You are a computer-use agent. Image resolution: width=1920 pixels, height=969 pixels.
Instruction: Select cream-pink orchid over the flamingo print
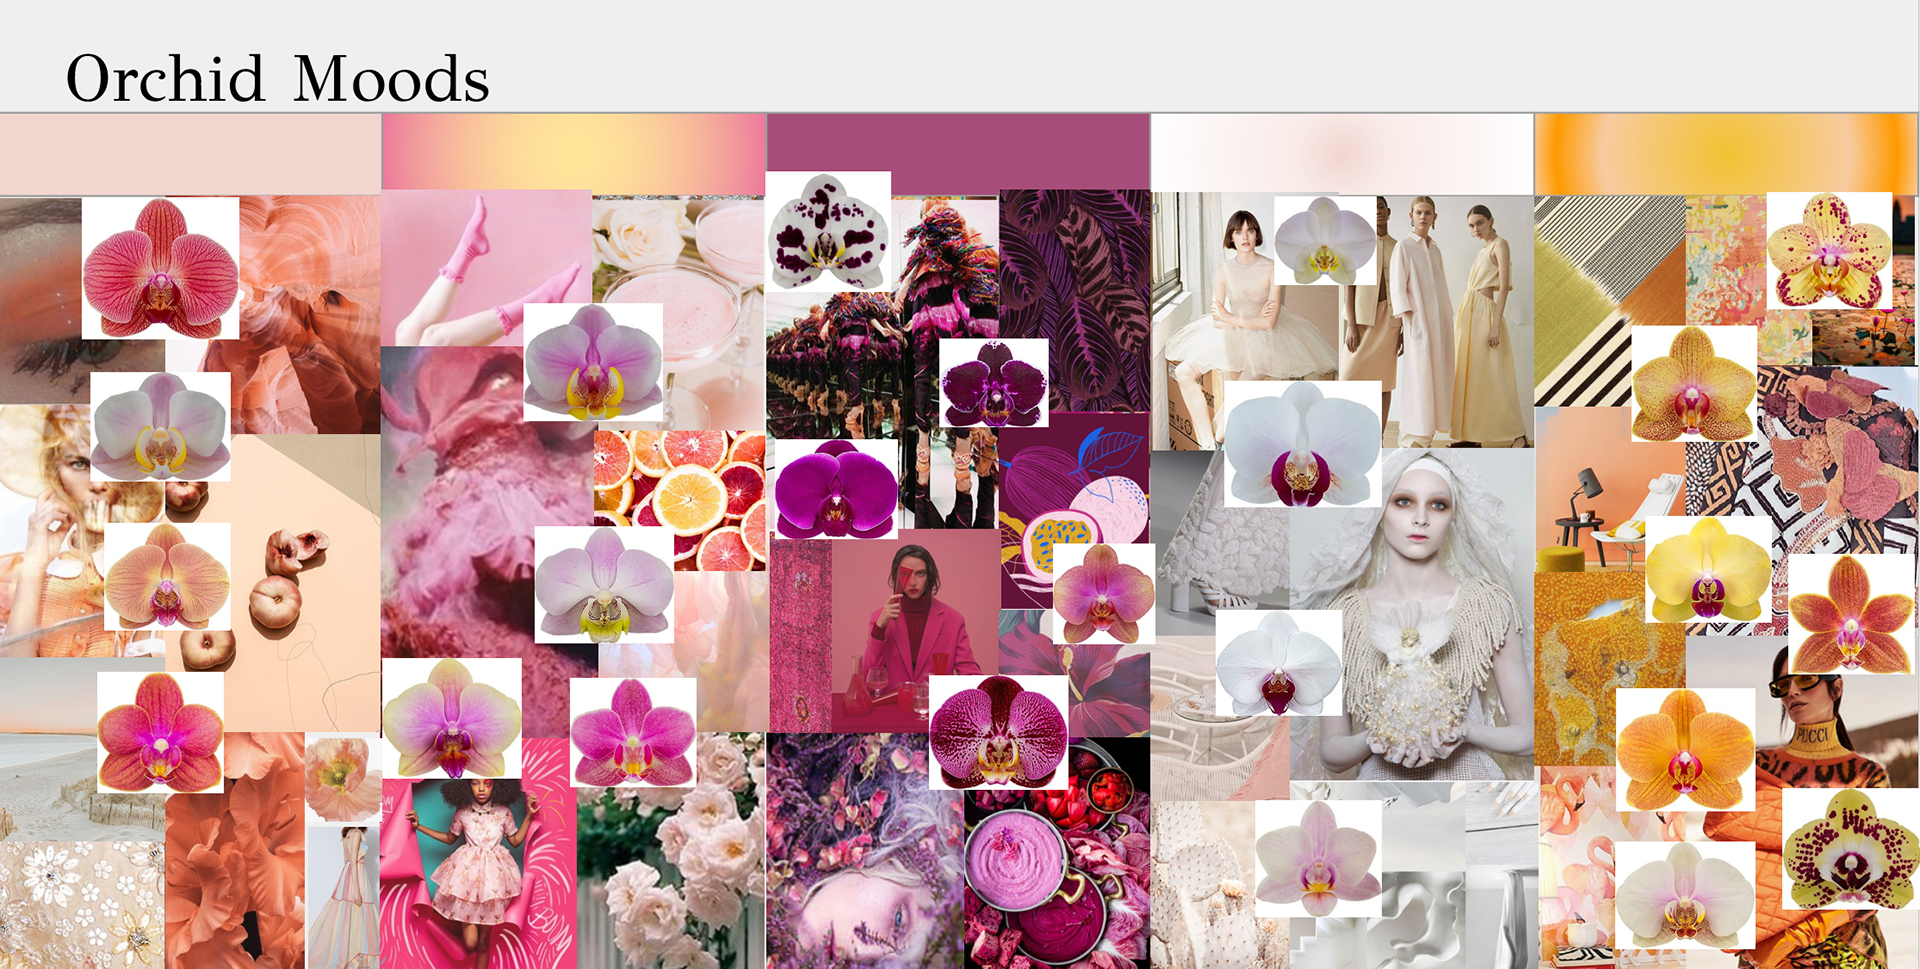1685,895
